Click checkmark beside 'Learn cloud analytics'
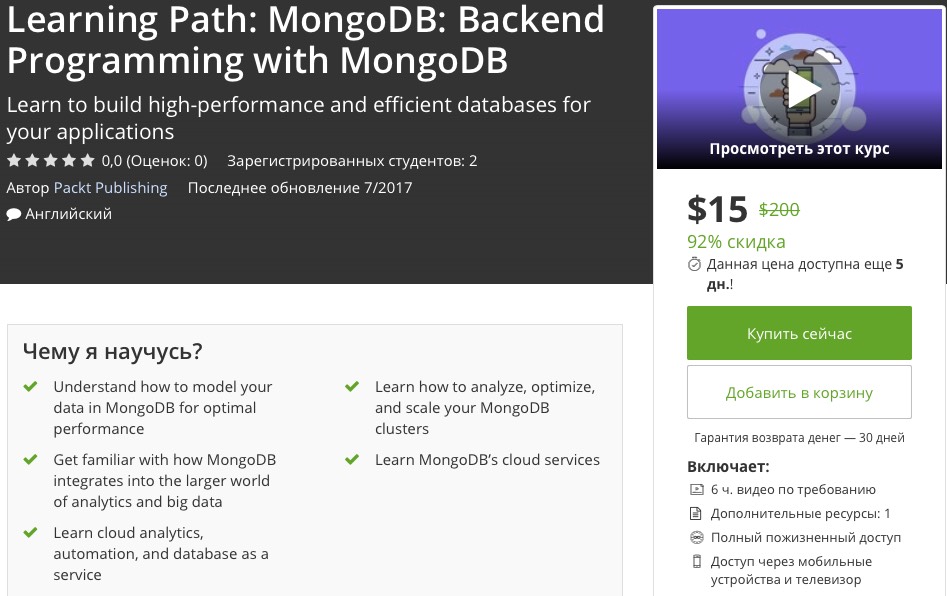Image resolution: width=947 pixels, height=596 pixels. [31, 532]
